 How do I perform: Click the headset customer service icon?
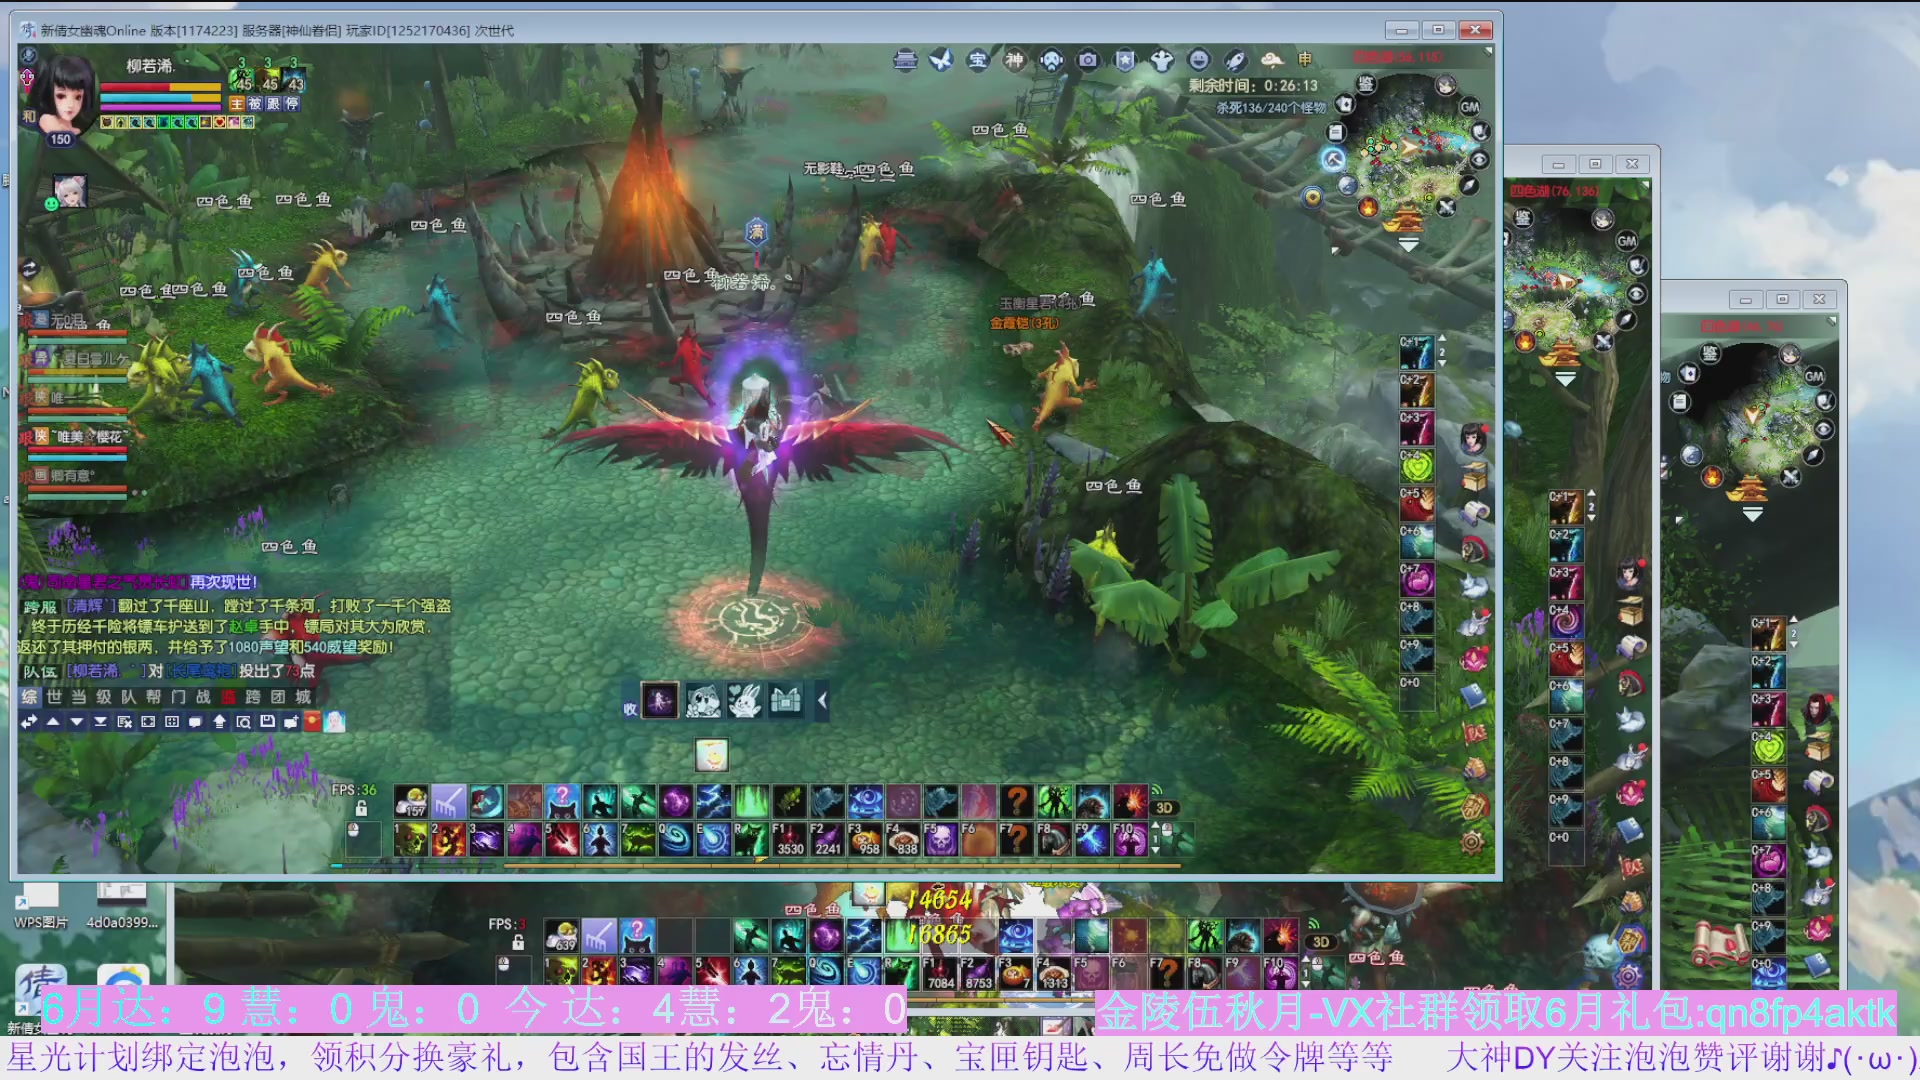[x=1051, y=60]
